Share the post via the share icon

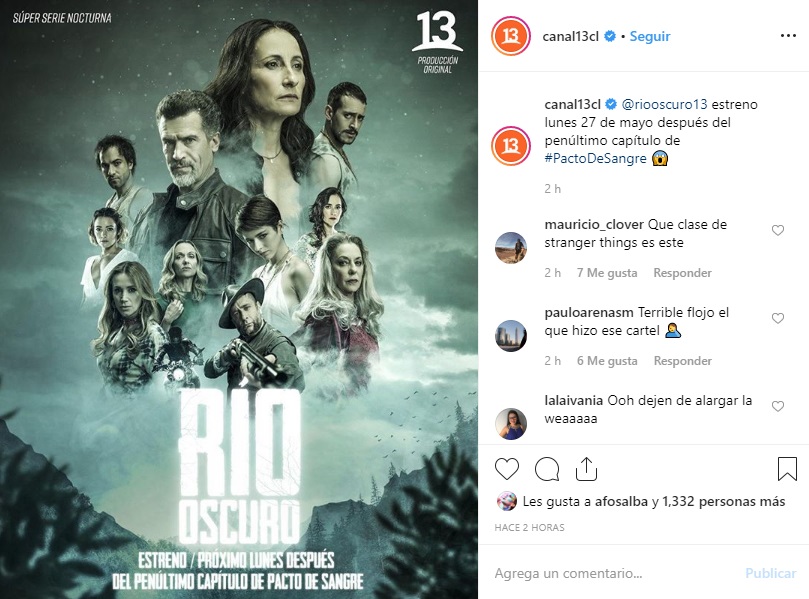click(x=586, y=469)
